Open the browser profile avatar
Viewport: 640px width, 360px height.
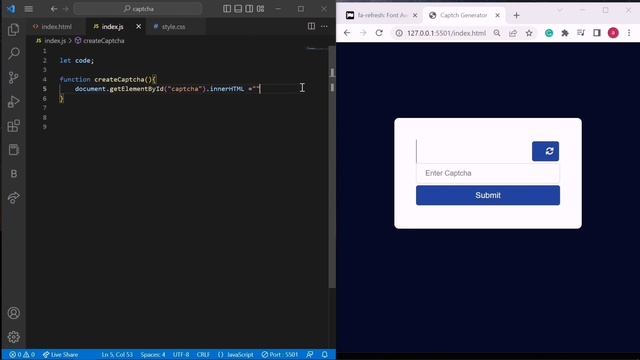613,33
